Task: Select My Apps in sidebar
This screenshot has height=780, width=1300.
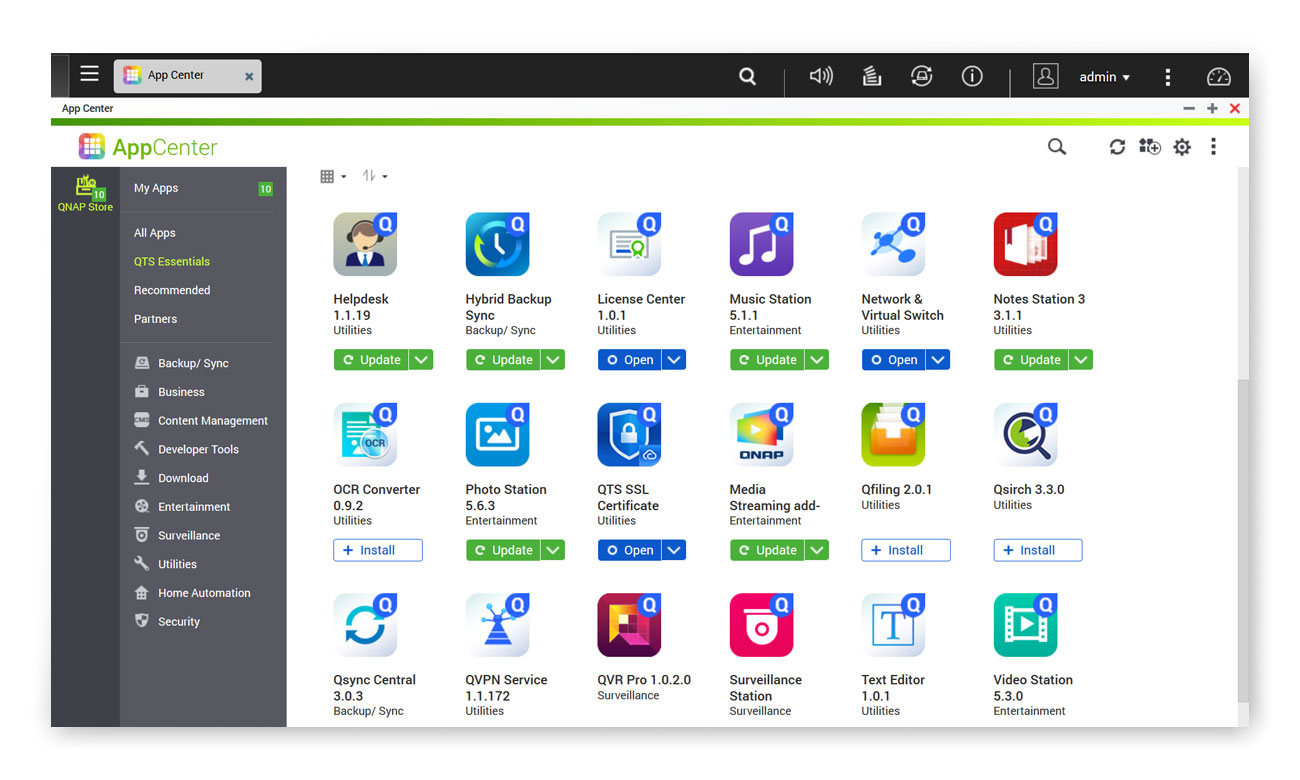Action: 203,188
